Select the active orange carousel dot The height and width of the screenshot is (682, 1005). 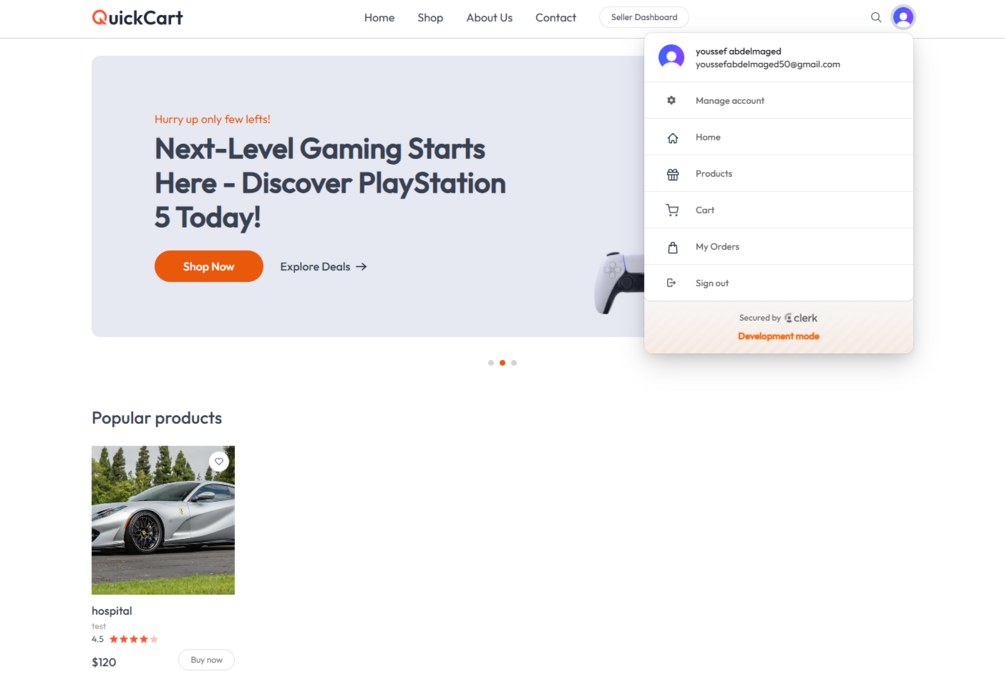tap(502, 363)
